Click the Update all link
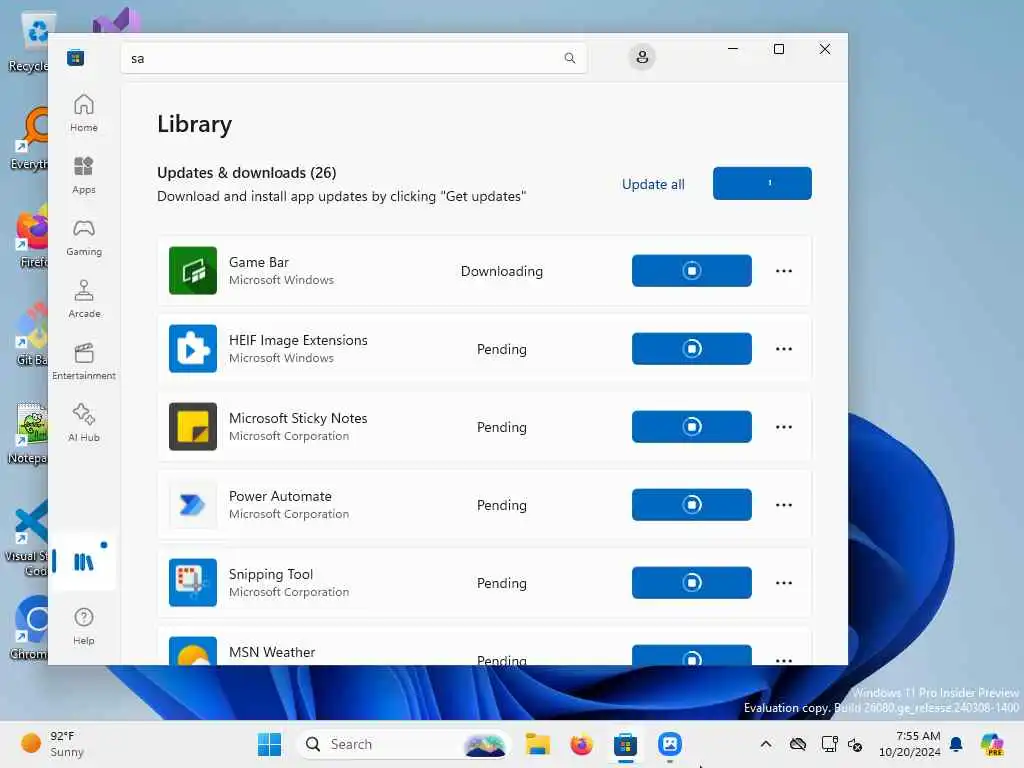The width and height of the screenshot is (1024, 768). (653, 184)
